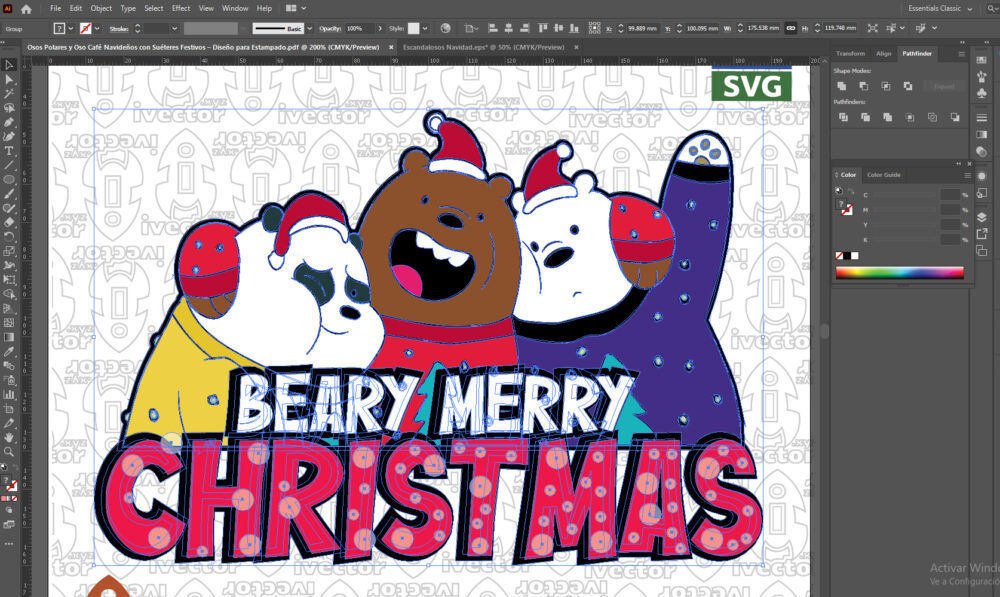Open the Artboards panel icon
The image size is (1000, 597).
pyautogui.click(x=982, y=251)
